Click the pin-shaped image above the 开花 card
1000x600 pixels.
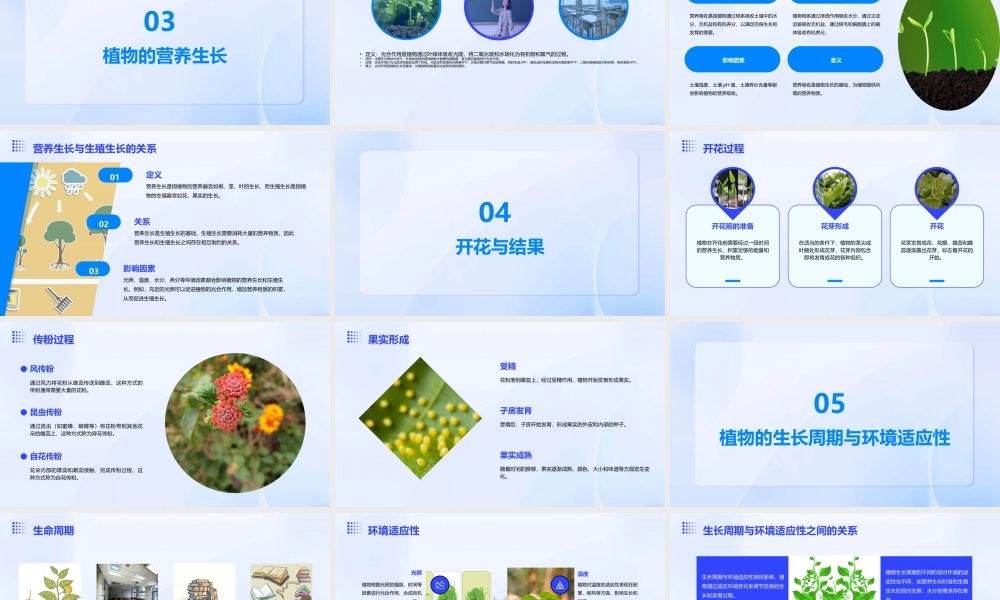(936, 193)
